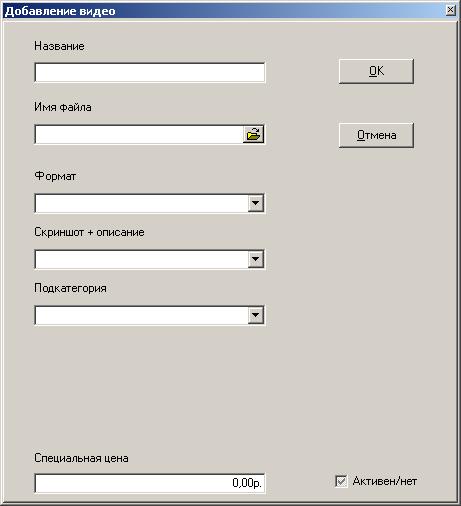Toggle the Активен/нет checkbox

(341, 481)
